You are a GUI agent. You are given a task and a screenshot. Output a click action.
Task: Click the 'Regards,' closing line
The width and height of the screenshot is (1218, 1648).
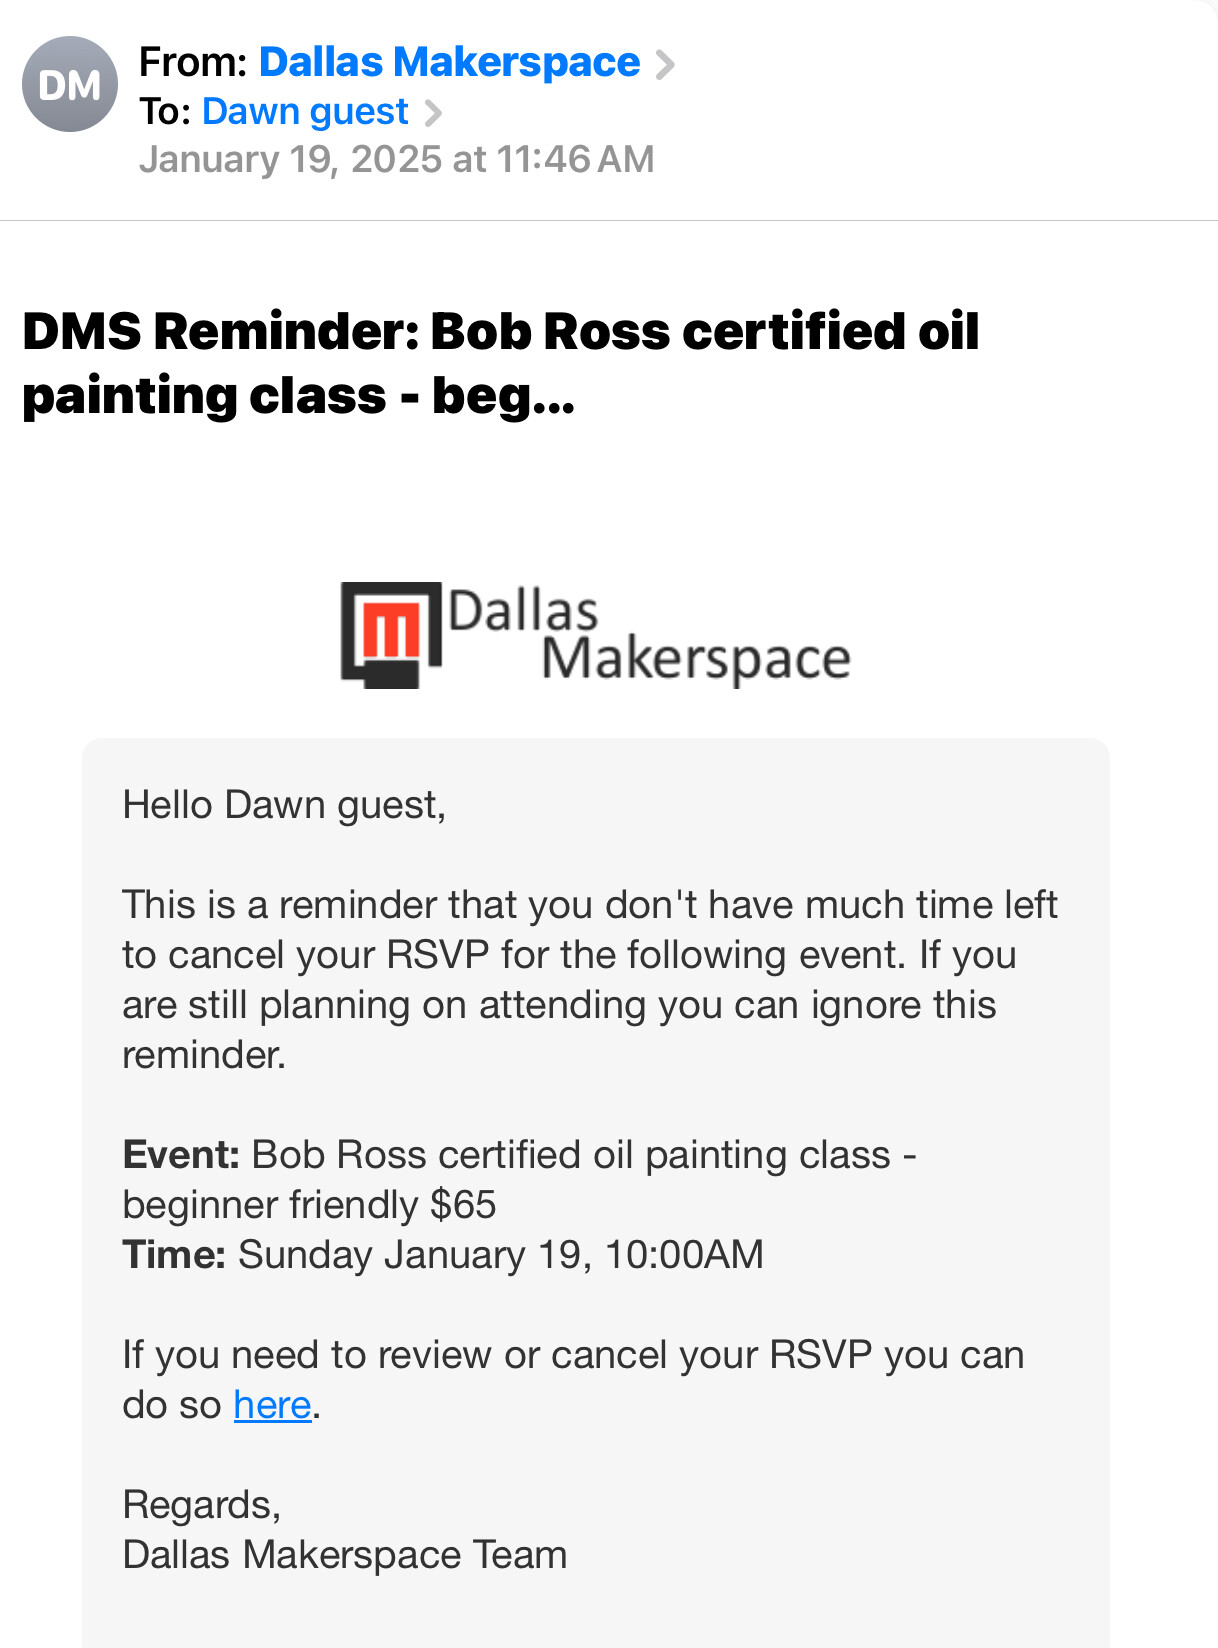tap(202, 1505)
